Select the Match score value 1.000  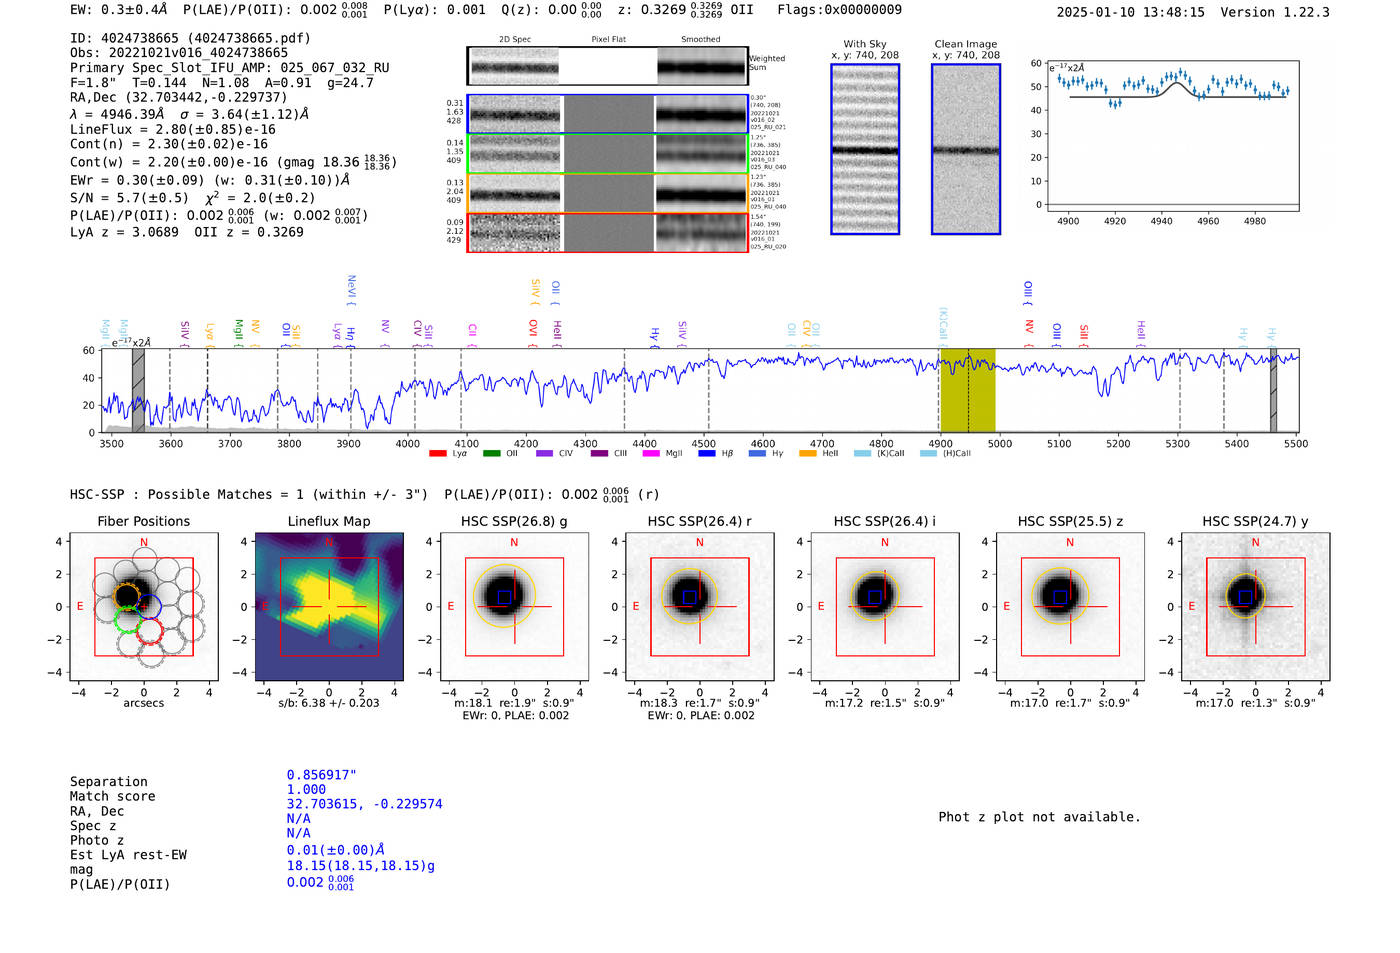pos(306,790)
